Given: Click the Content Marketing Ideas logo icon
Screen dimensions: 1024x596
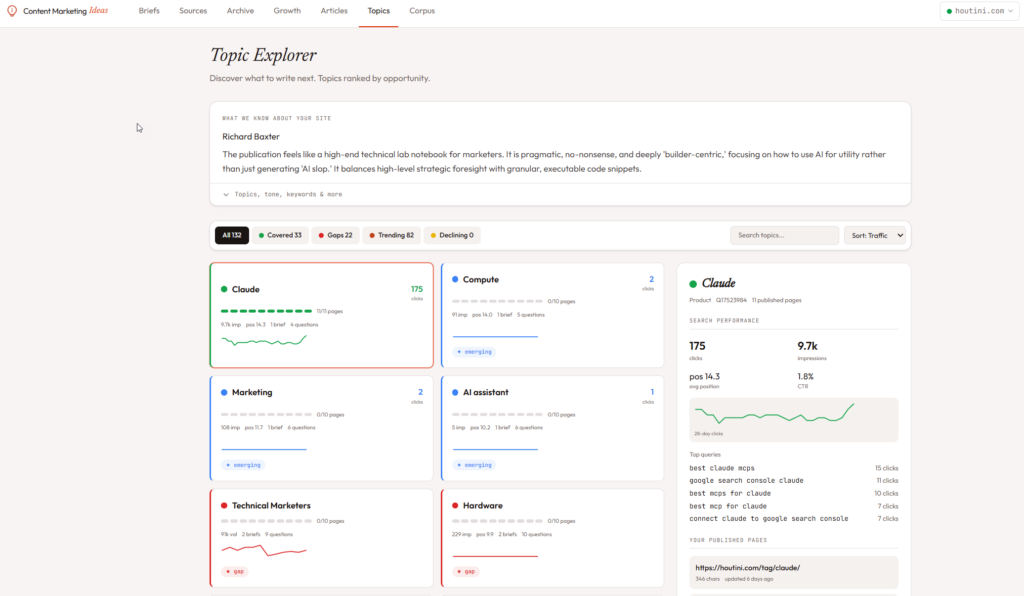Looking at the screenshot, I should [x=11, y=11].
